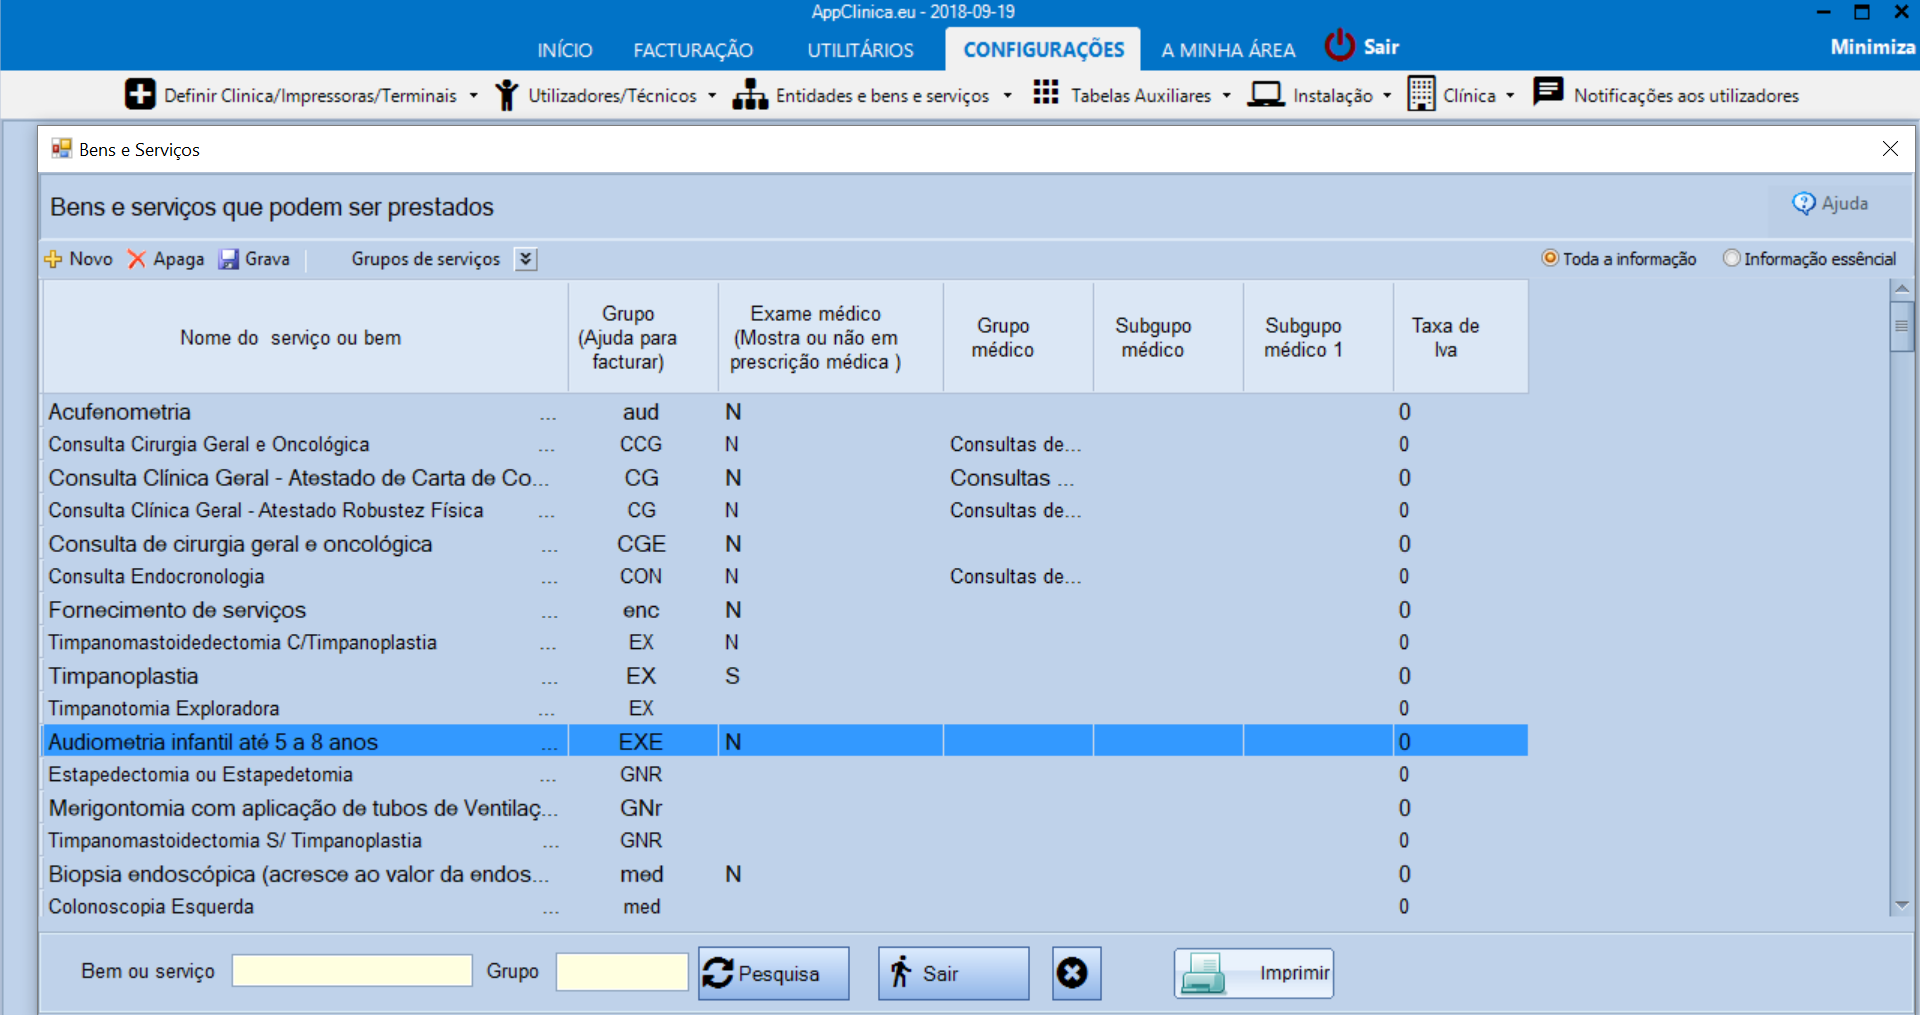Expand Entidades e bens e serviços dropdown arrow

click(x=1007, y=96)
